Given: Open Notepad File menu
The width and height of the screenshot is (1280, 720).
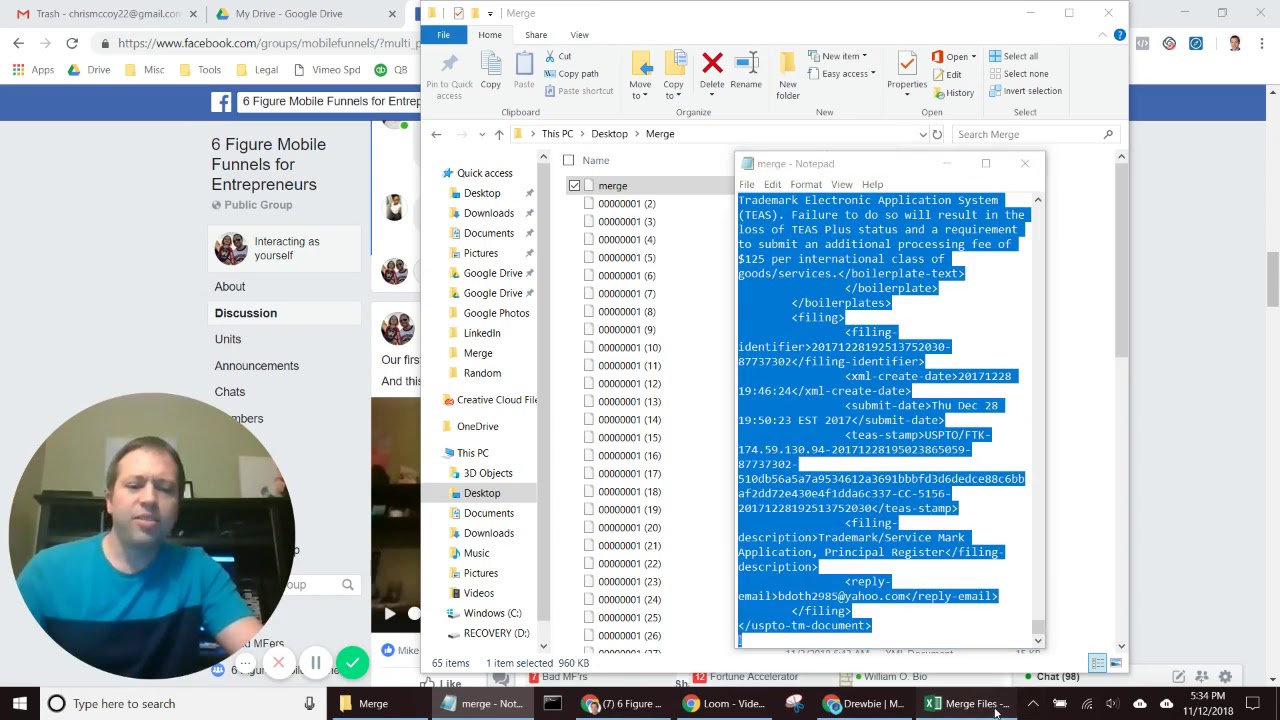Looking at the screenshot, I should pos(747,184).
